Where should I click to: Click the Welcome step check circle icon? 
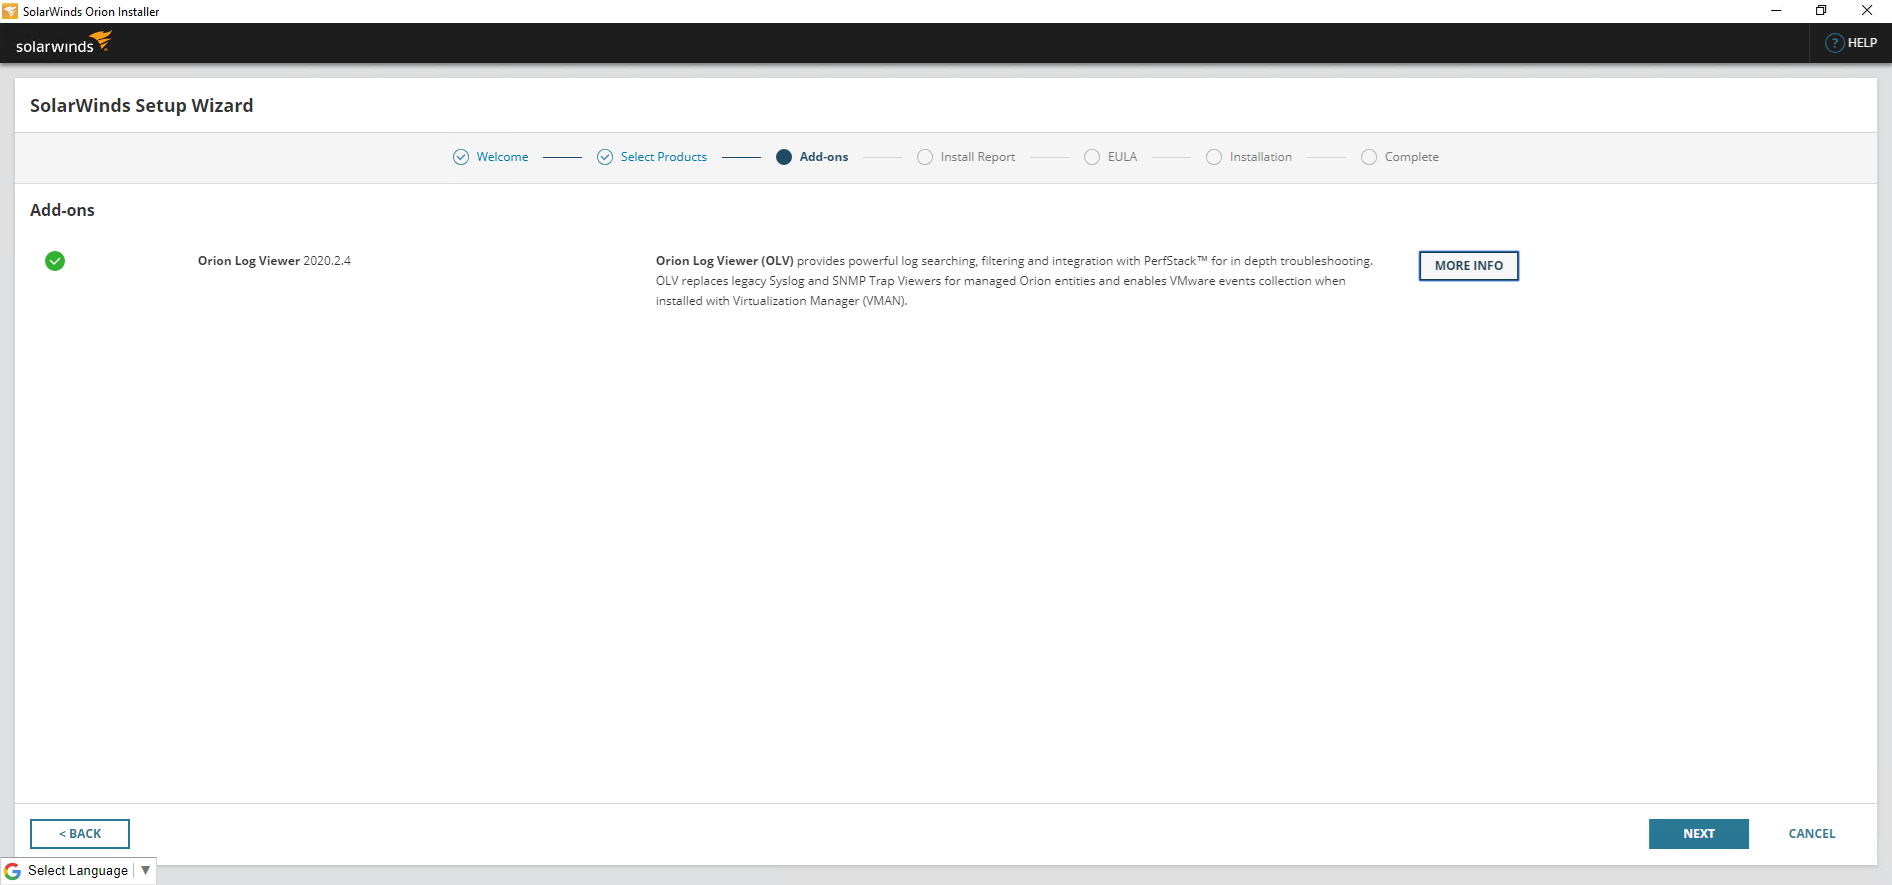(x=461, y=157)
